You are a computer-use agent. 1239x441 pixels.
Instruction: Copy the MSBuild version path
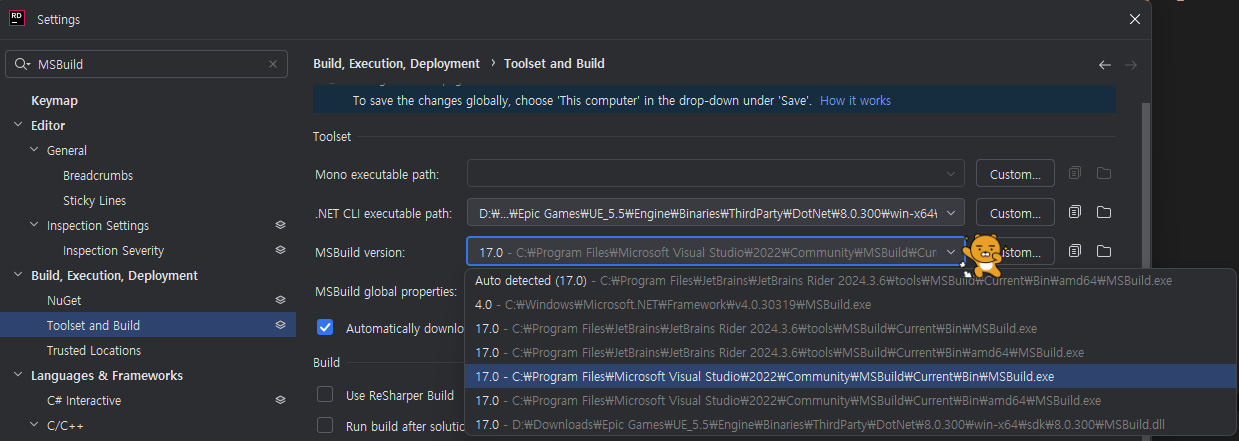(1074, 250)
